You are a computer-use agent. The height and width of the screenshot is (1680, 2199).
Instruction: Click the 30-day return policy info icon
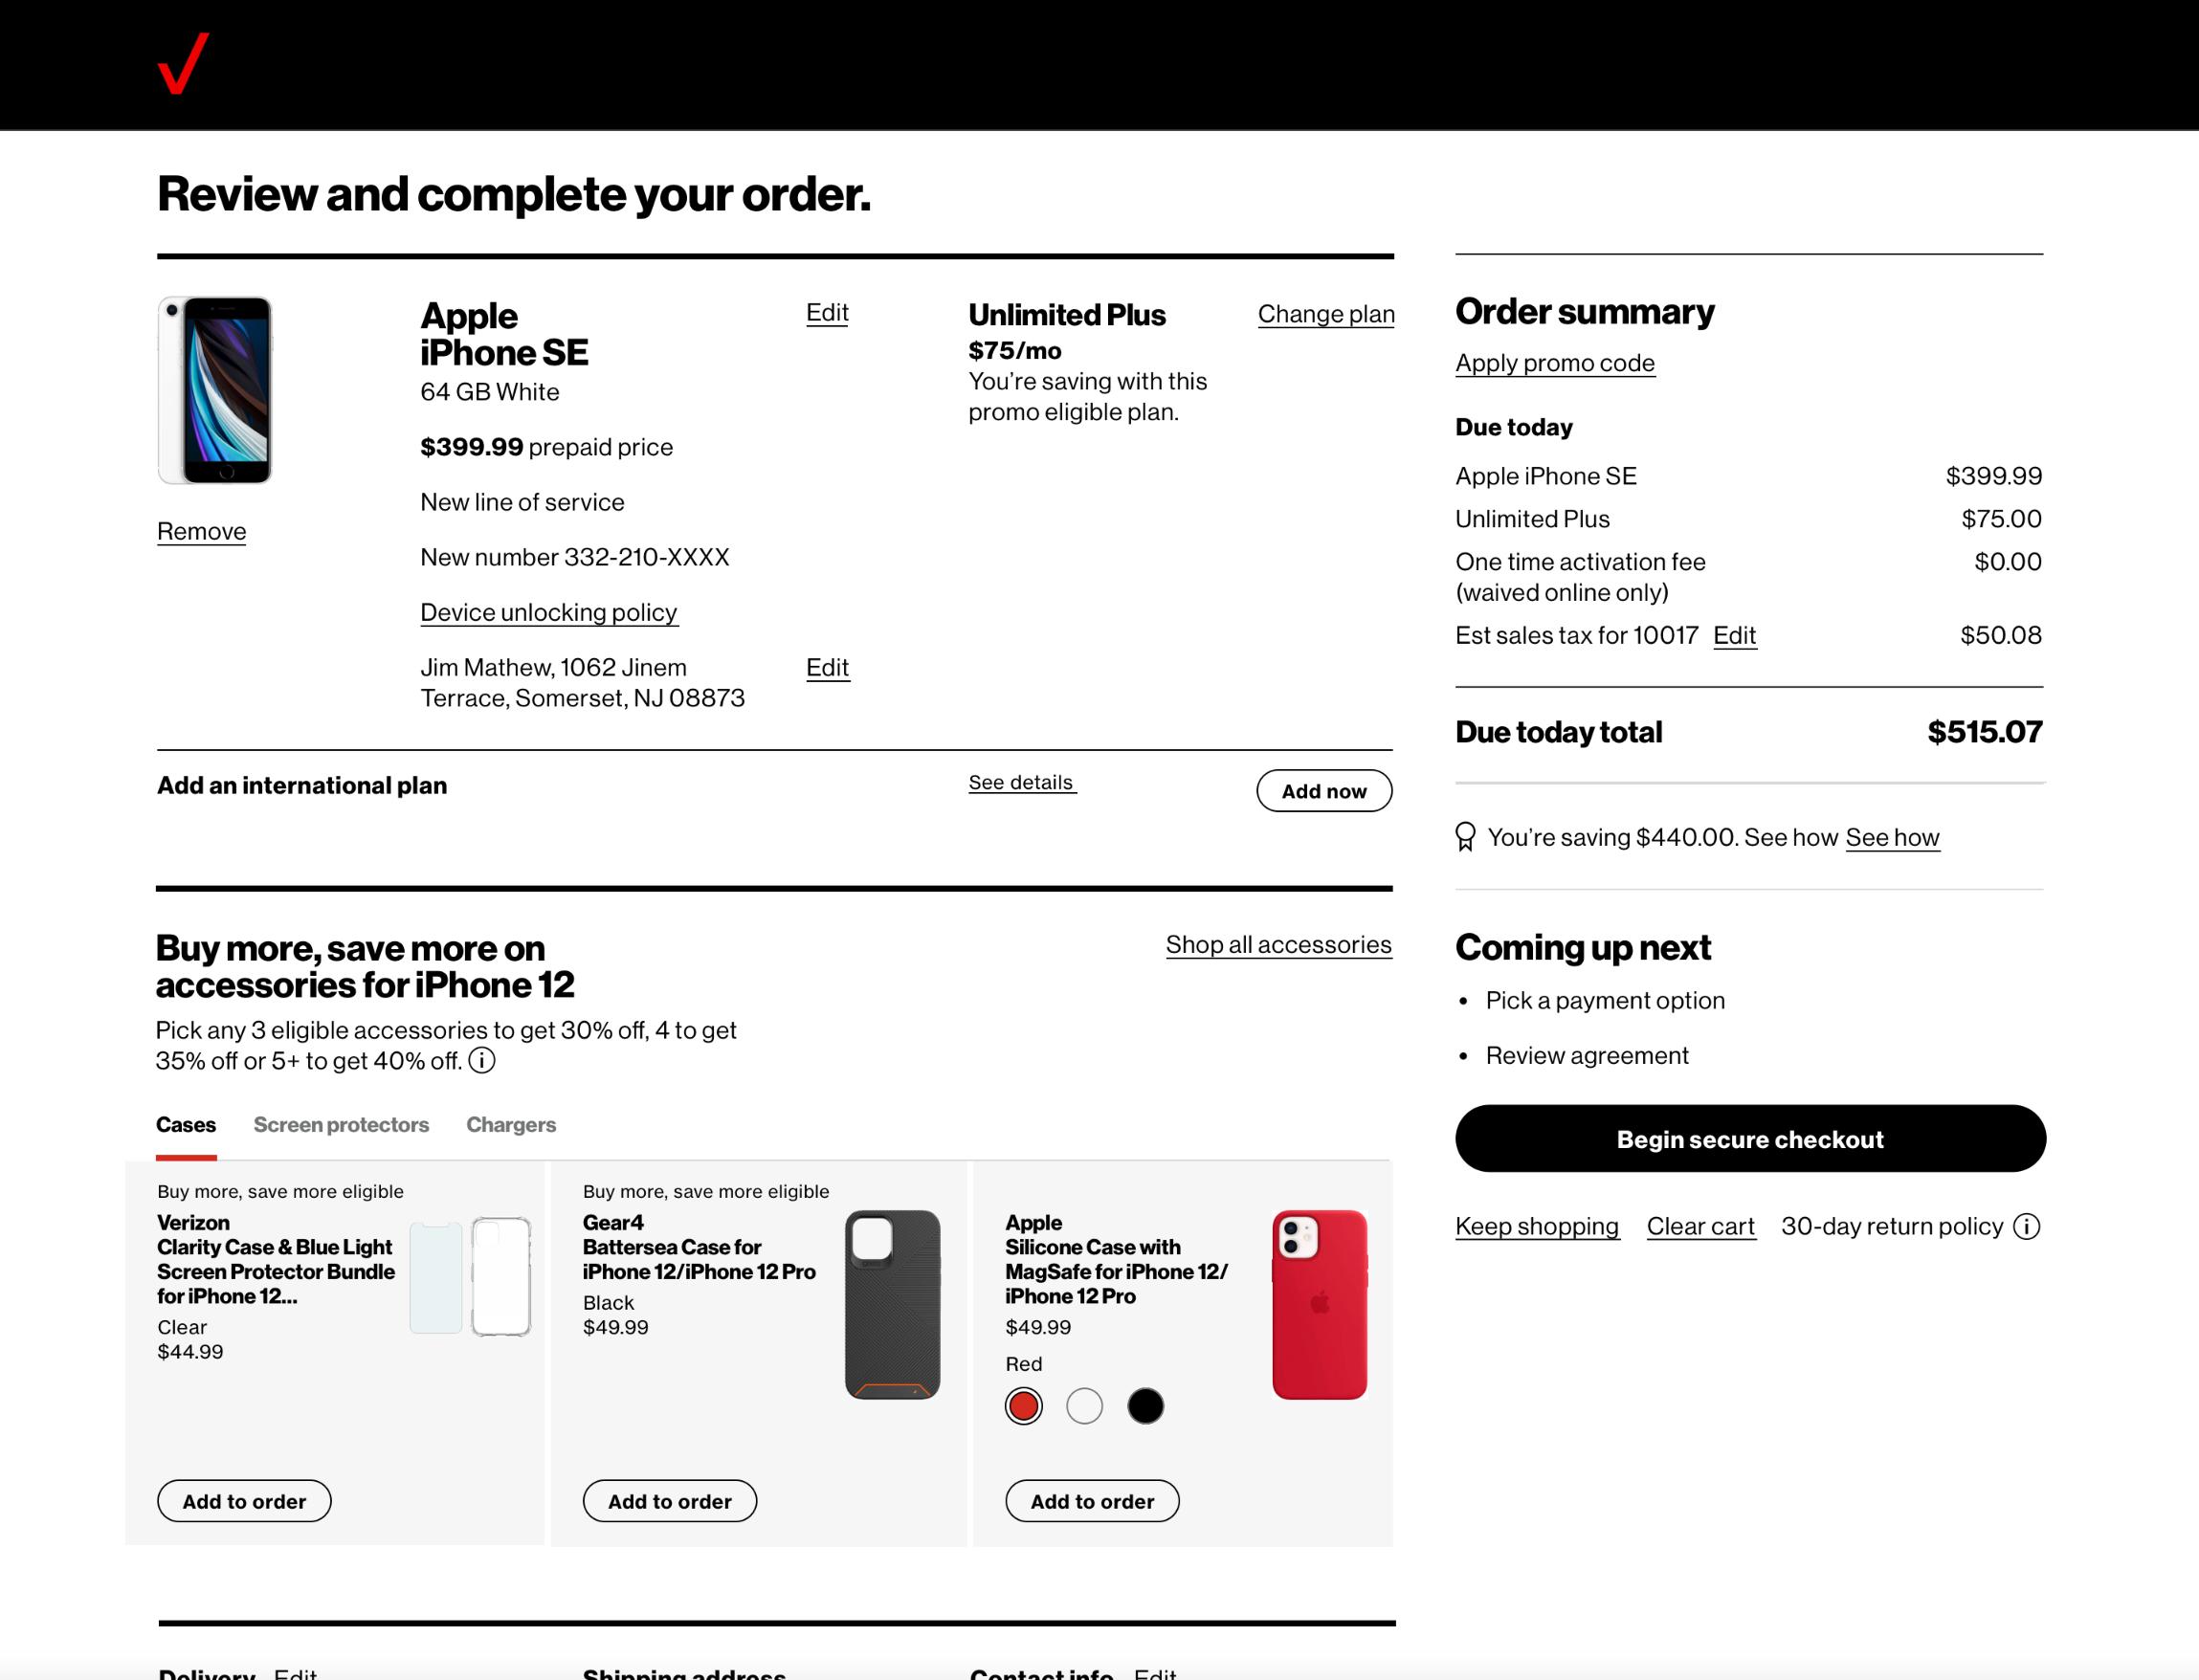tap(2026, 1227)
